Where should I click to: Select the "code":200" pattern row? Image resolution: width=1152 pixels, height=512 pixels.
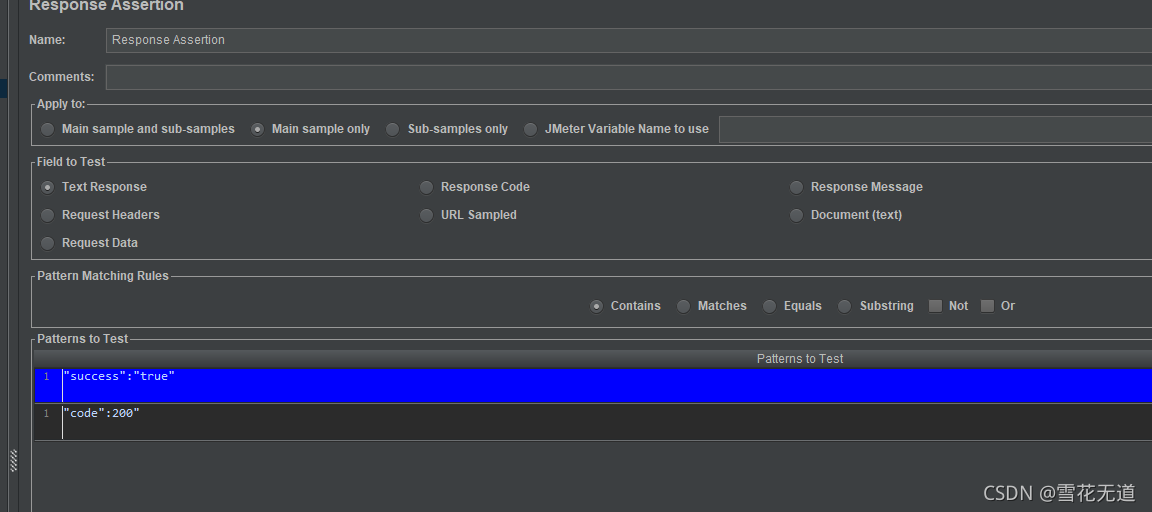593,422
